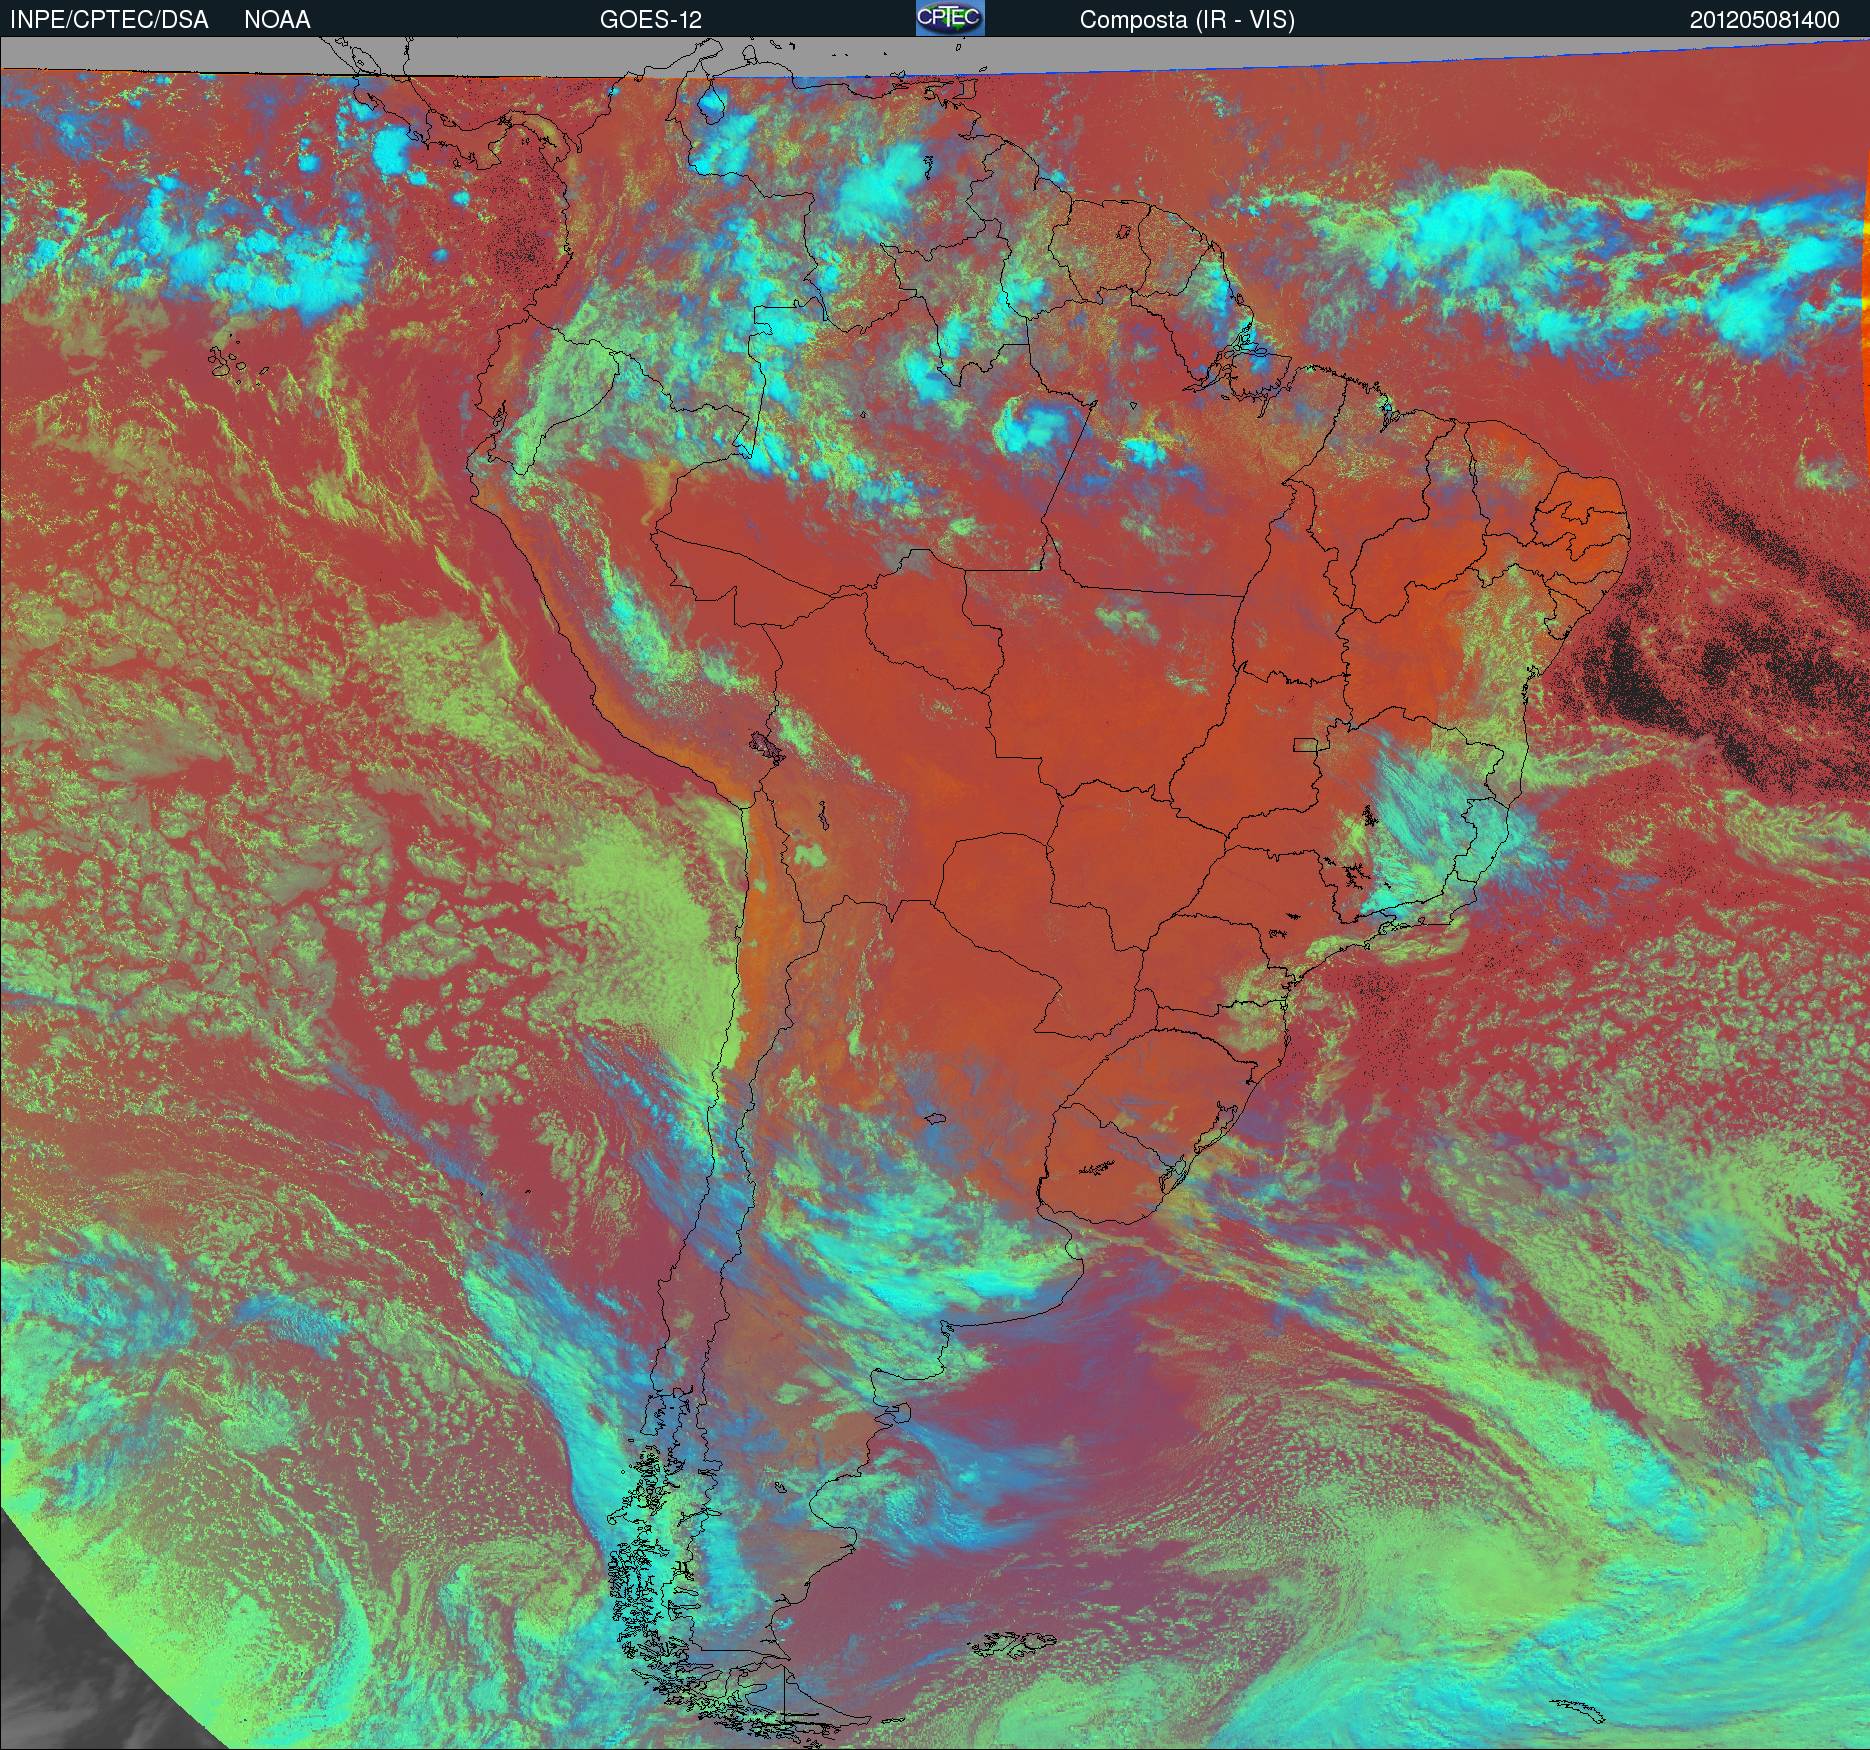Click the GOES-12 satellite label
Image resolution: width=1870 pixels, height=1750 pixels.
(650, 20)
